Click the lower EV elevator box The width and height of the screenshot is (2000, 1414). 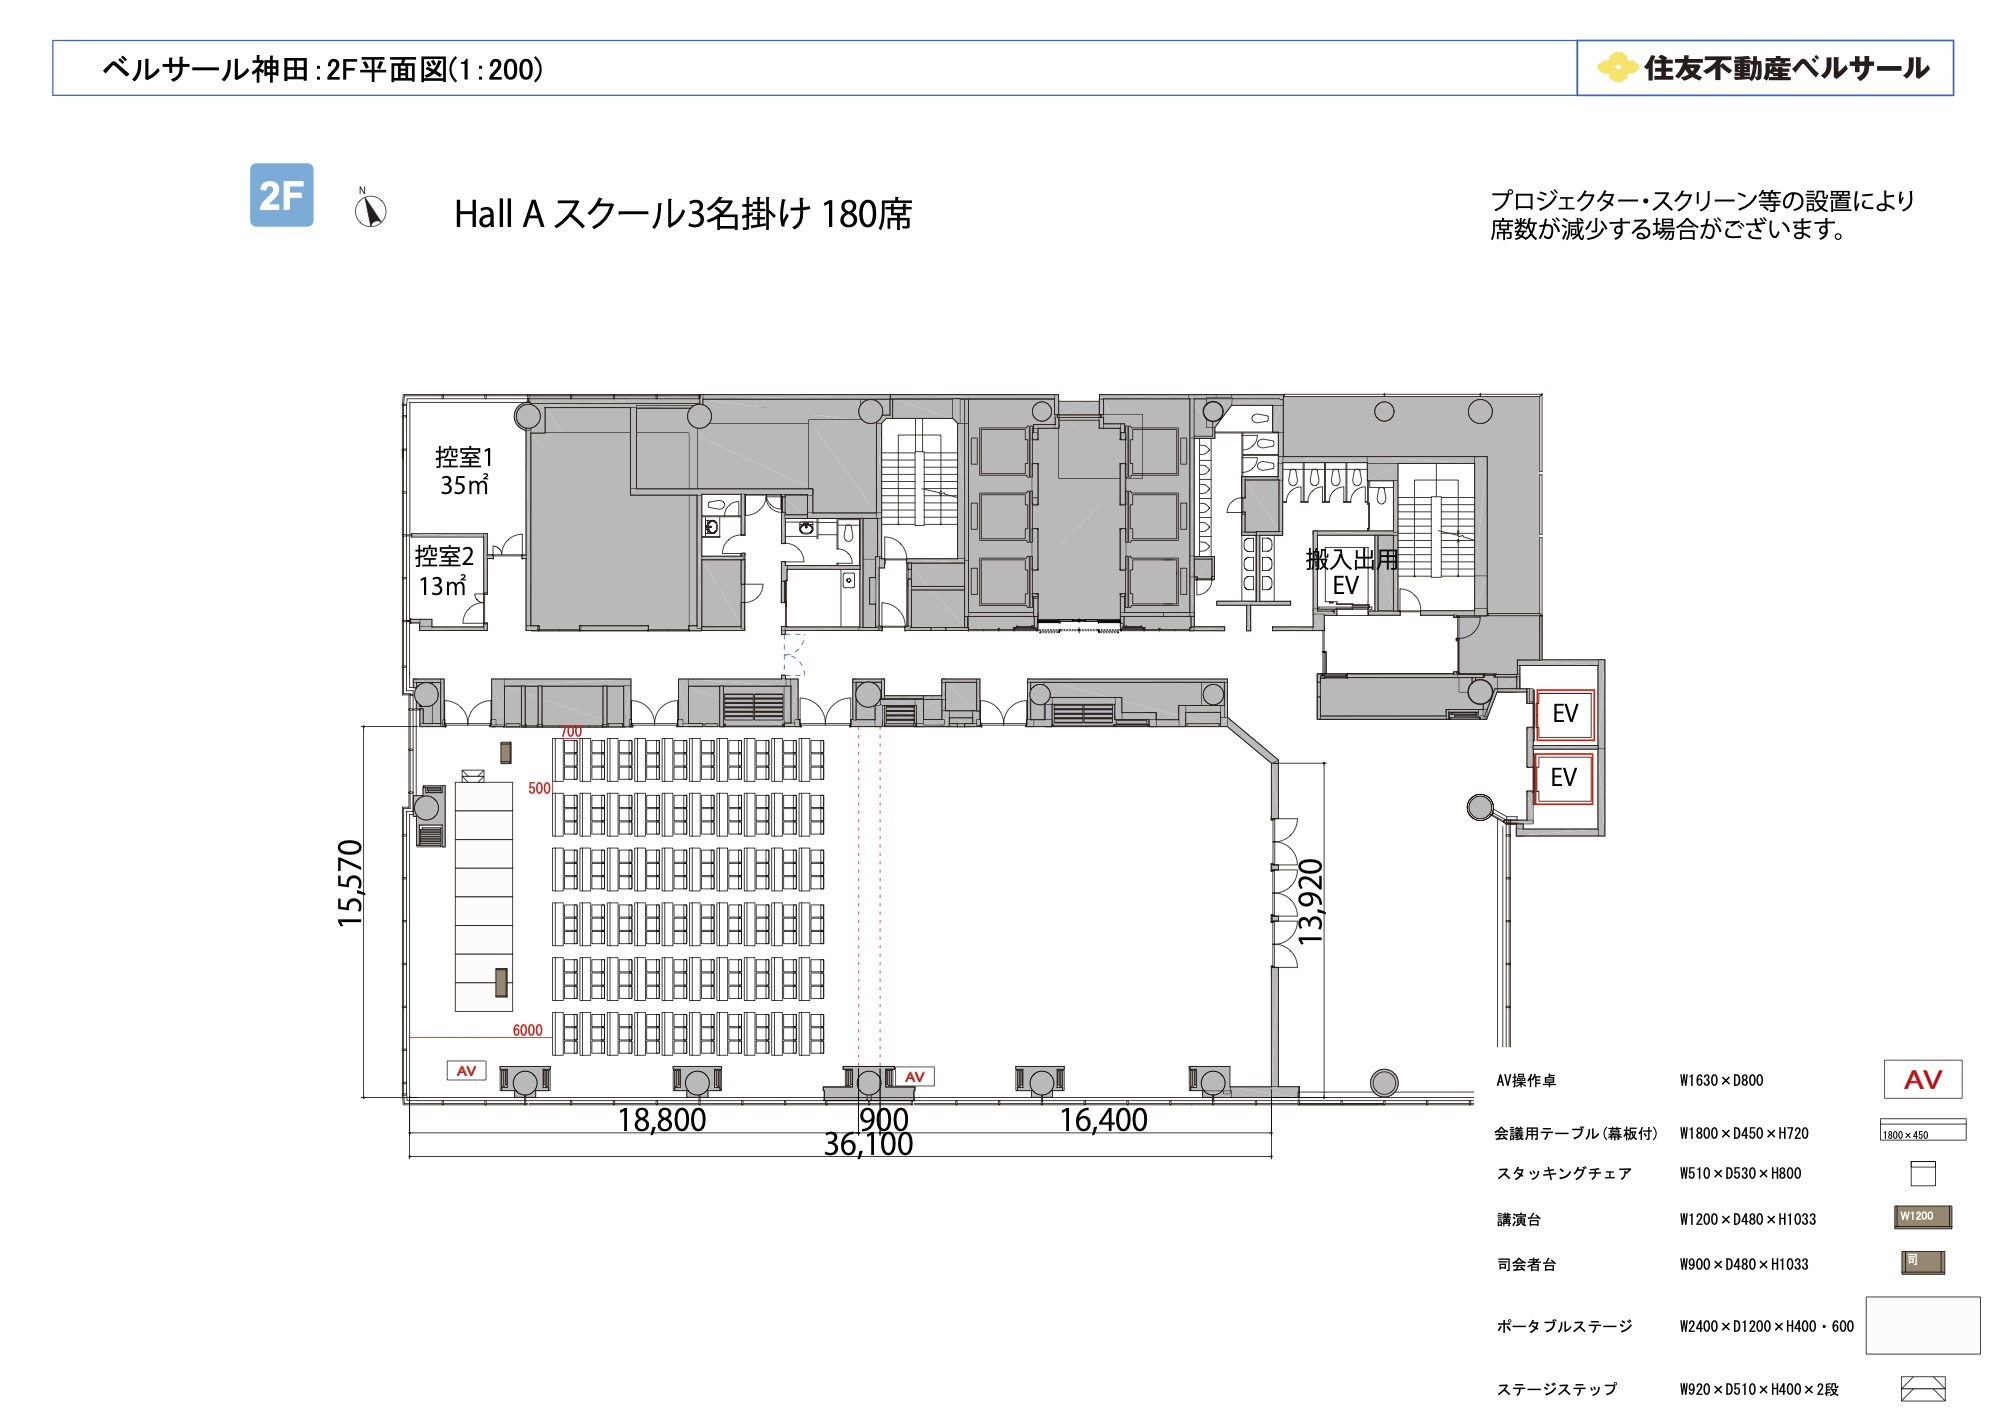1563,778
